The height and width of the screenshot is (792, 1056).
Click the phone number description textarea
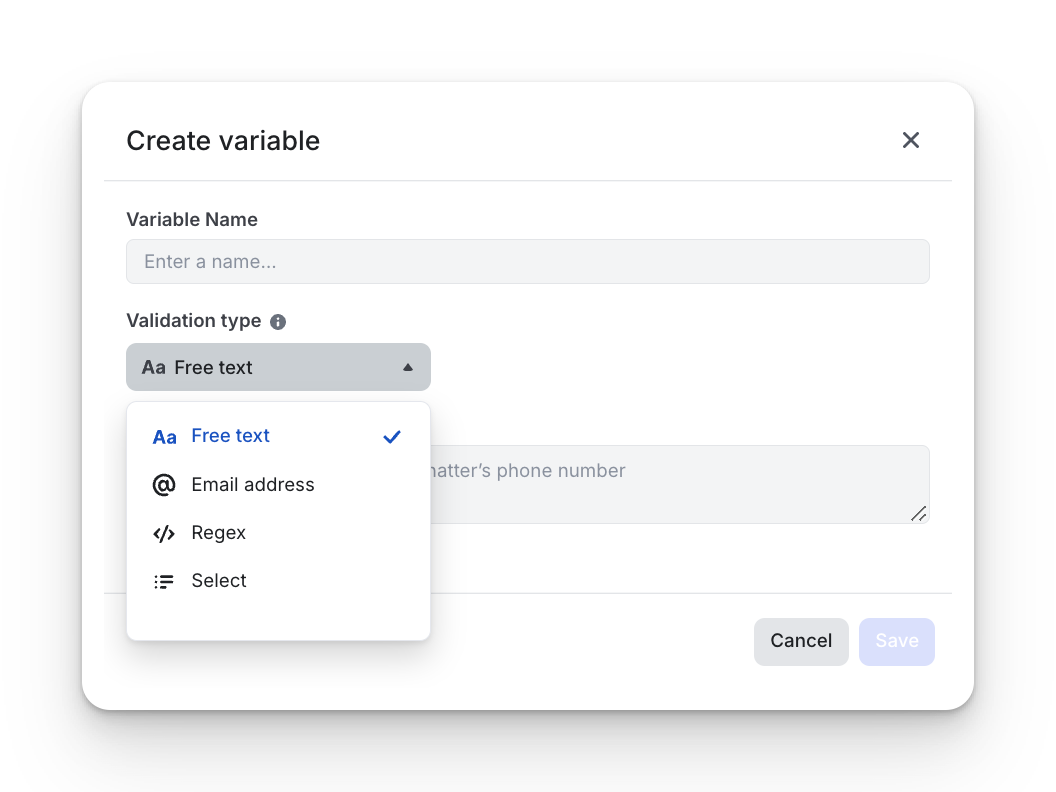[680, 484]
